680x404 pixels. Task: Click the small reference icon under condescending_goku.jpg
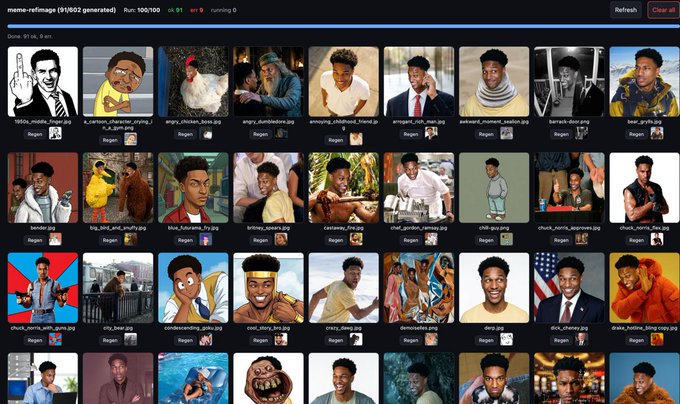tap(206, 339)
